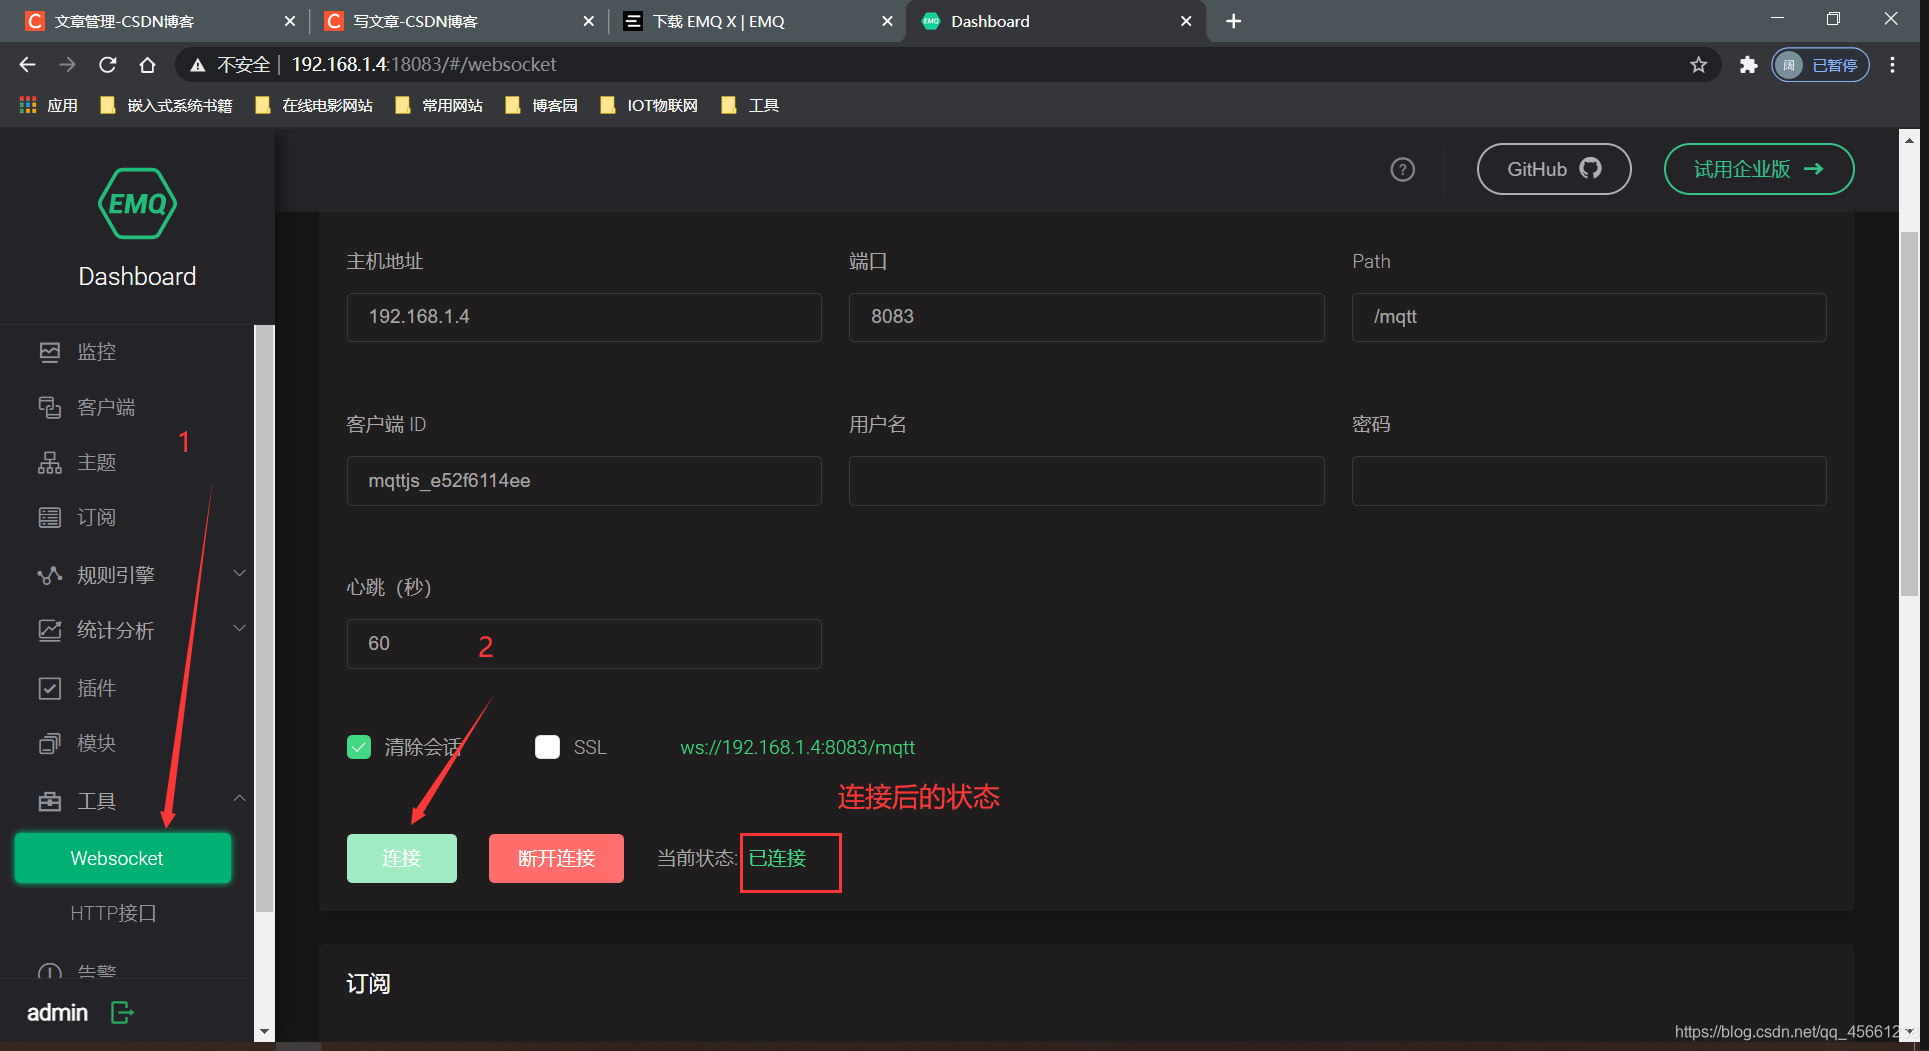Click the 连接 connect button
The image size is (1929, 1051).
click(x=401, y=858)
